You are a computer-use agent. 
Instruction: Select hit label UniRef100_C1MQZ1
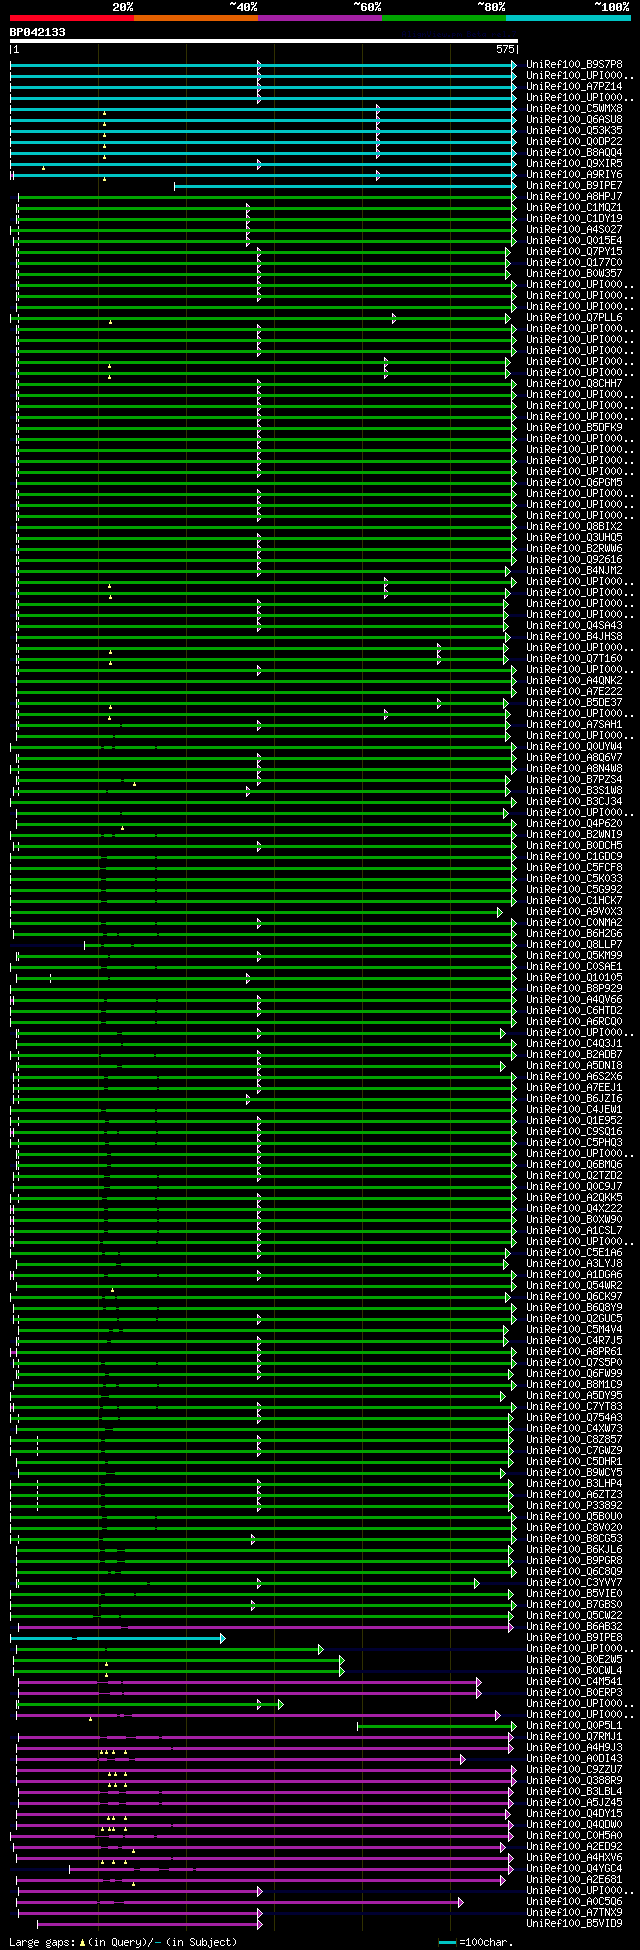click(x=574, y=208)
